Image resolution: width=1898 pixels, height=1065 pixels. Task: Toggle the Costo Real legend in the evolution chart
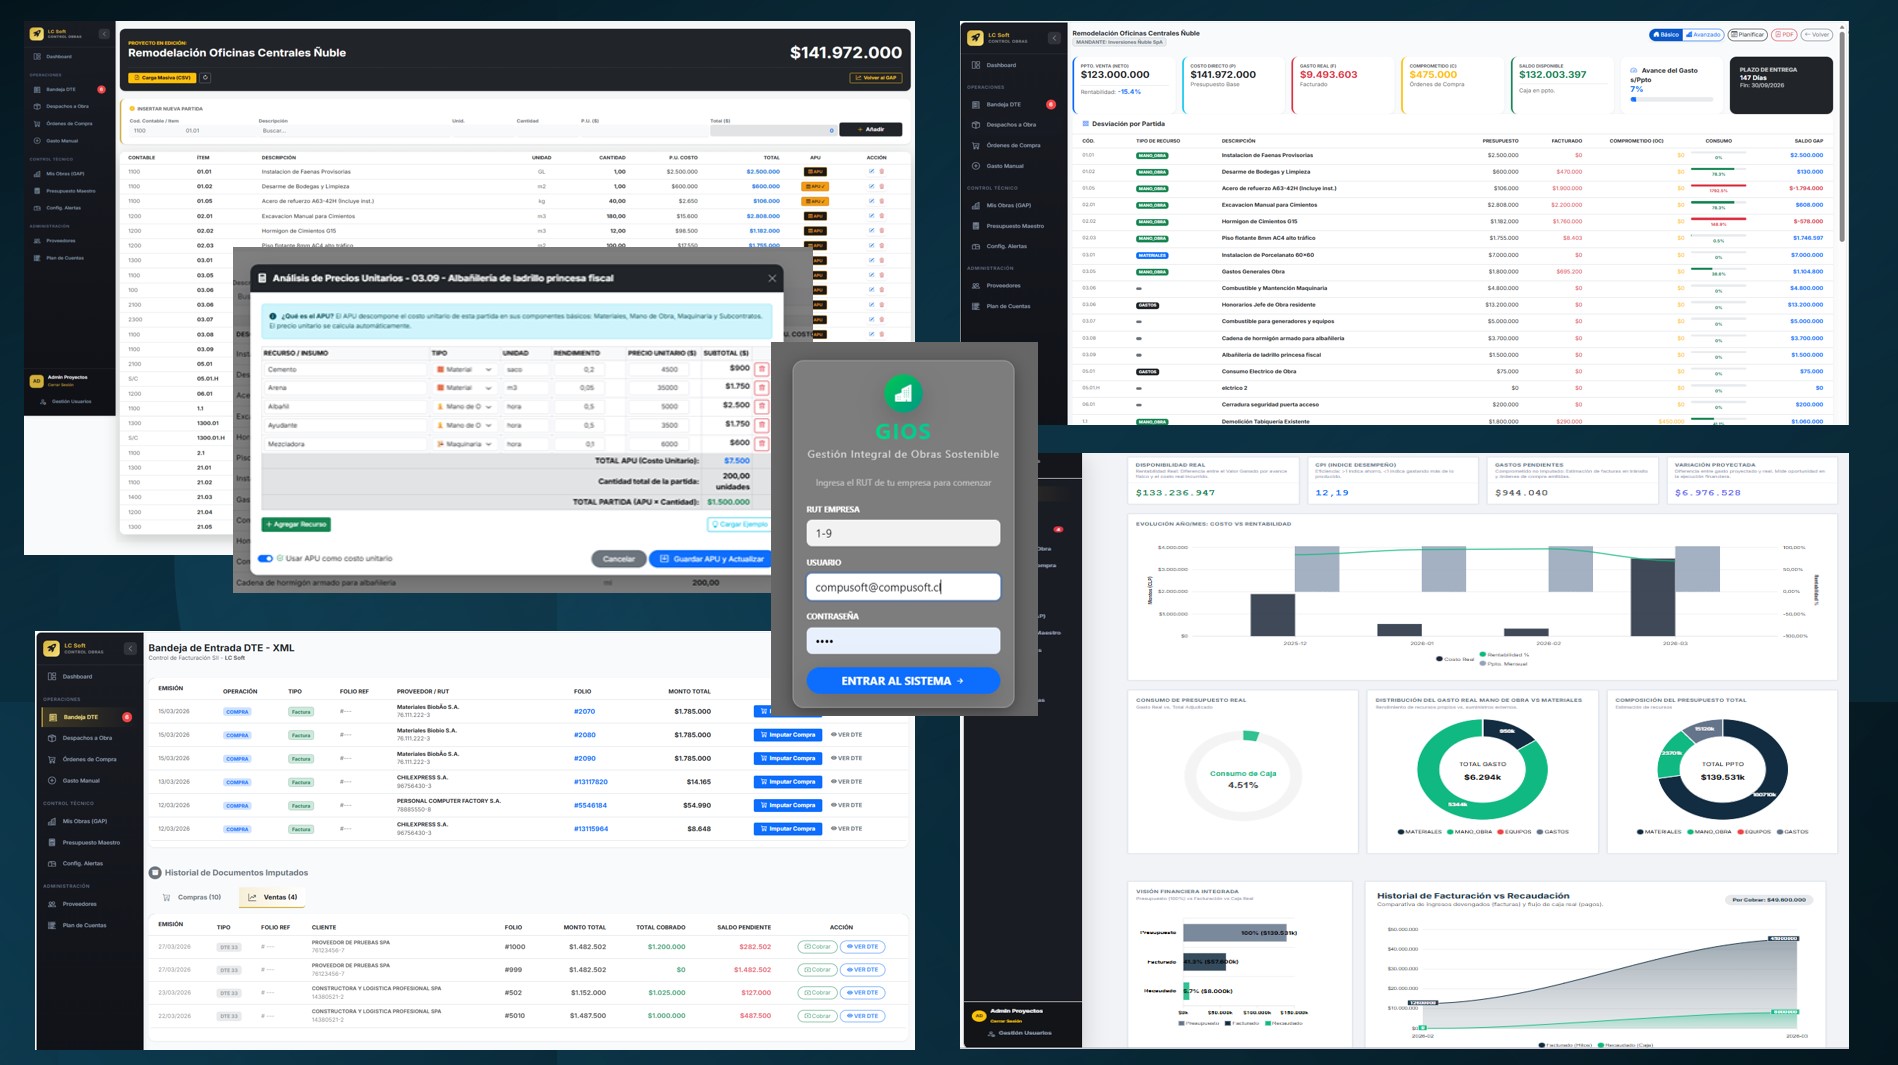click(1455, 659)
